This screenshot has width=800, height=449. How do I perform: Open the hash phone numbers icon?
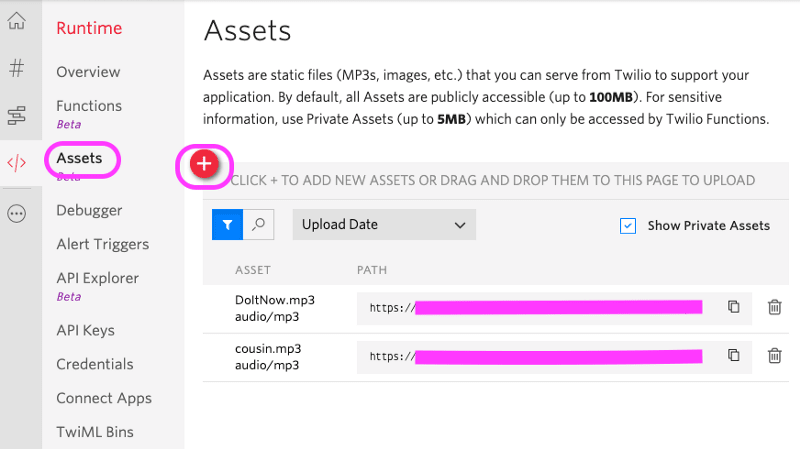tap(16, 68)
